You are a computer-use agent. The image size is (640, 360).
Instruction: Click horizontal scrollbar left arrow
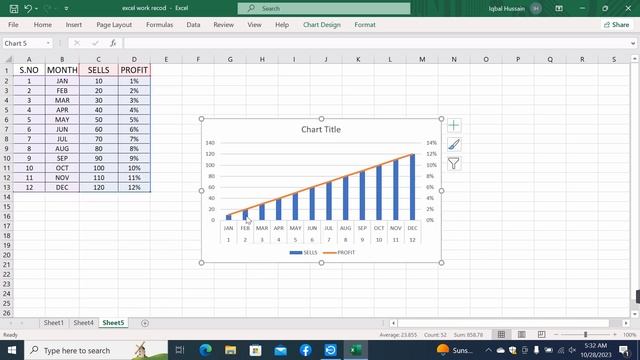(393, 323)
